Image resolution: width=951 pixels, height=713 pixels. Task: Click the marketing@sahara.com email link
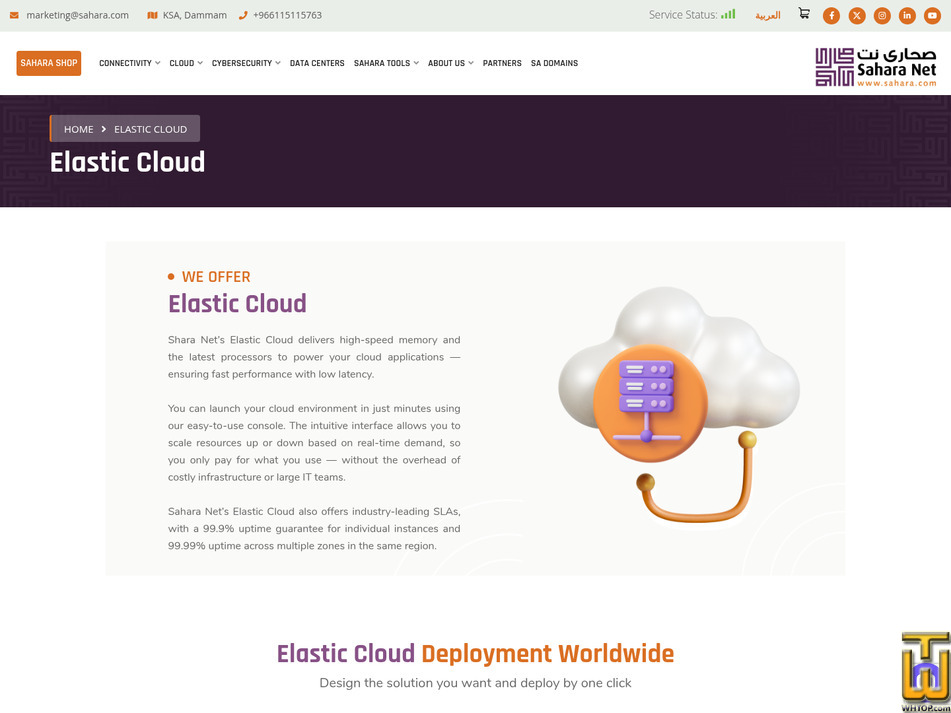(78, 15)
